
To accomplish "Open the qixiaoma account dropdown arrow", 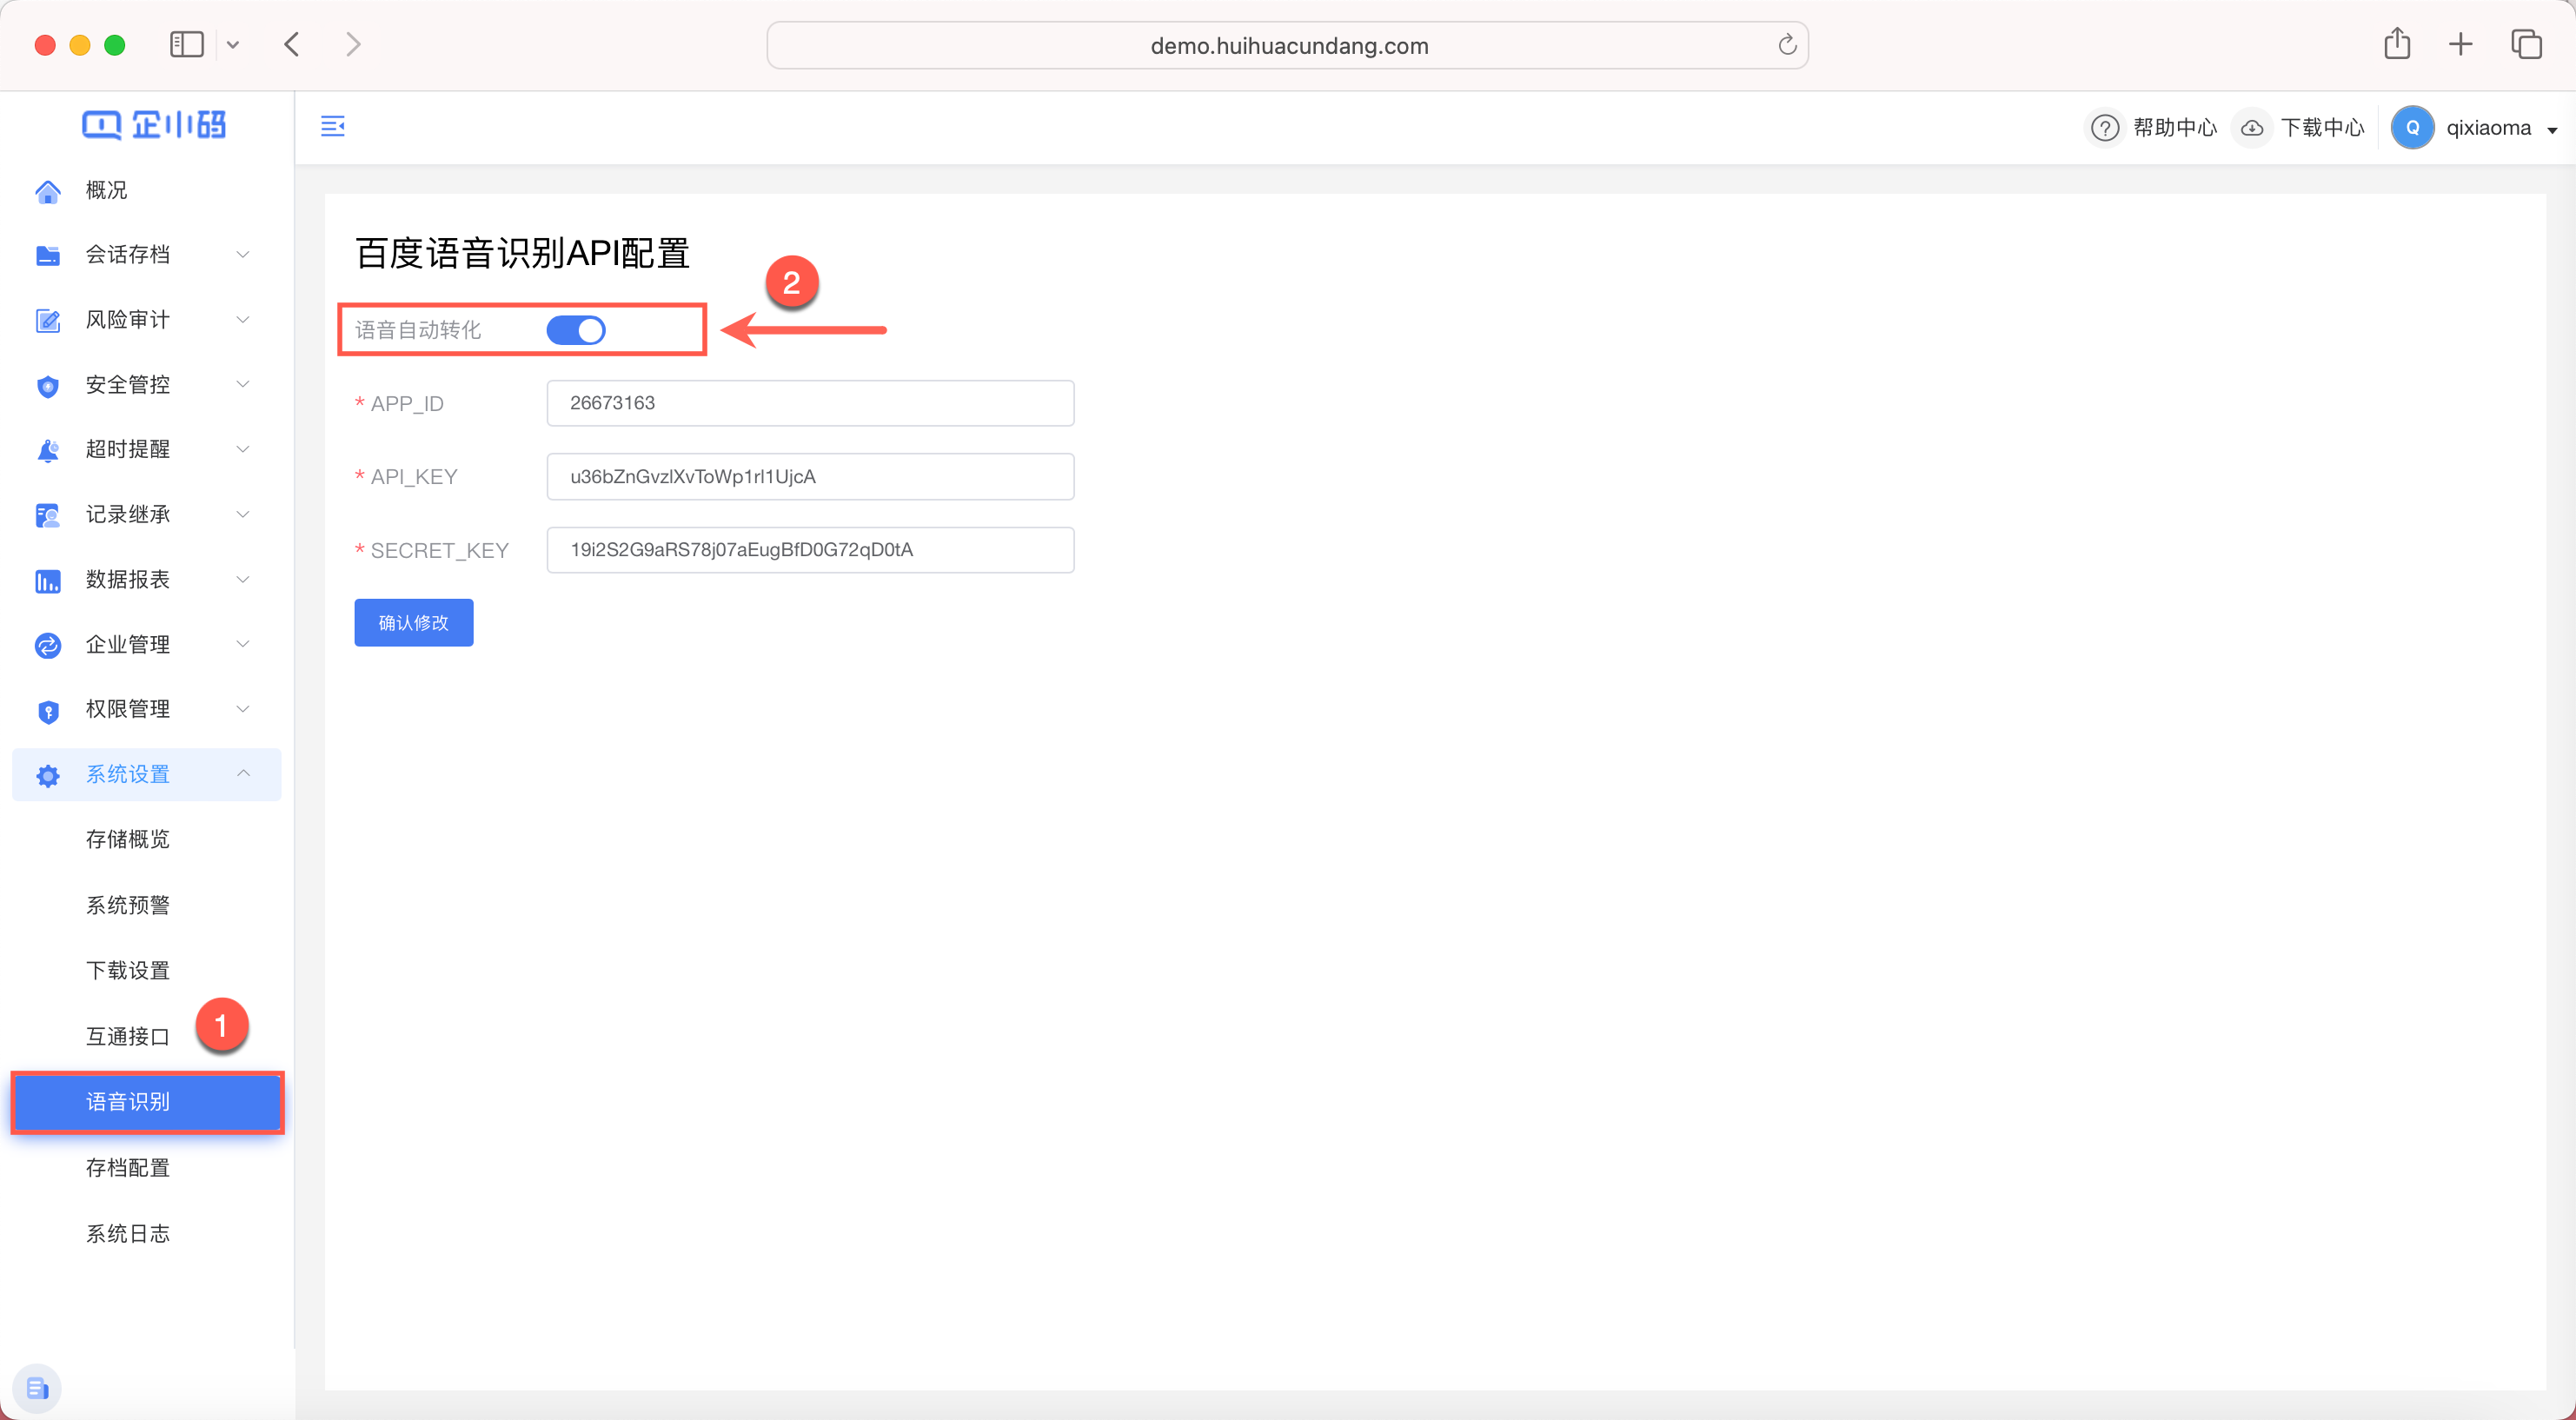I will tap(2552, 130).
